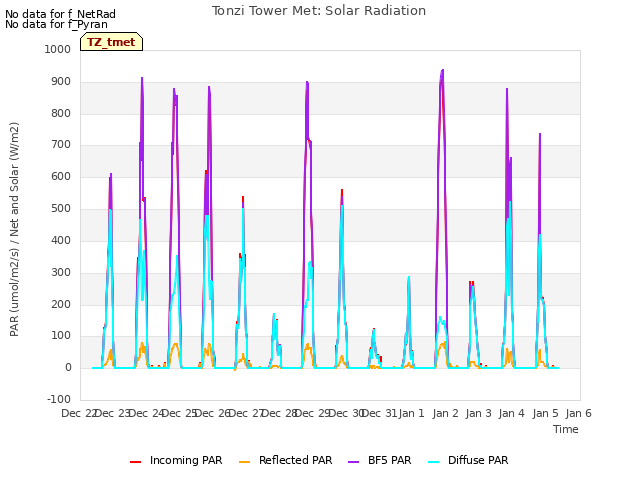
Task: Click the 0 y-axis tick label
Action: pyautogui.click(x=68, y=368)
